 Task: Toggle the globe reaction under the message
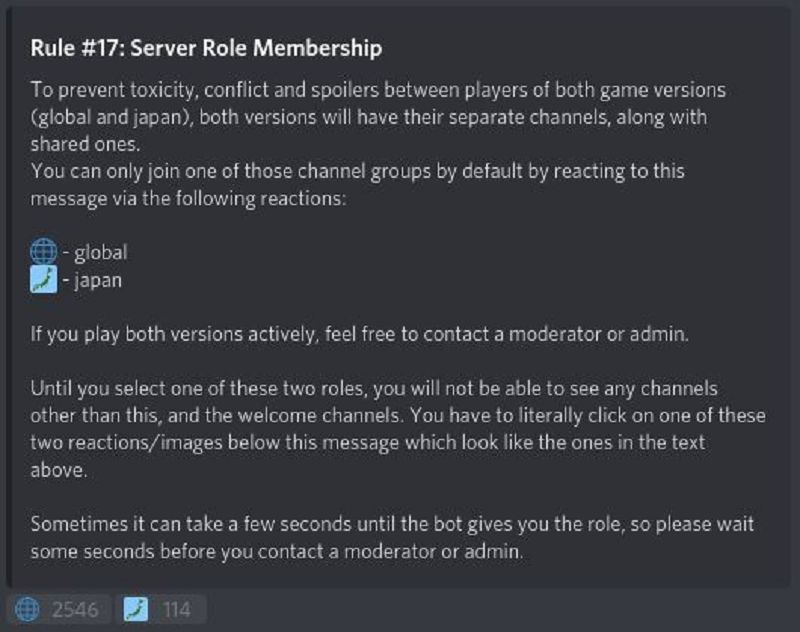59,609
